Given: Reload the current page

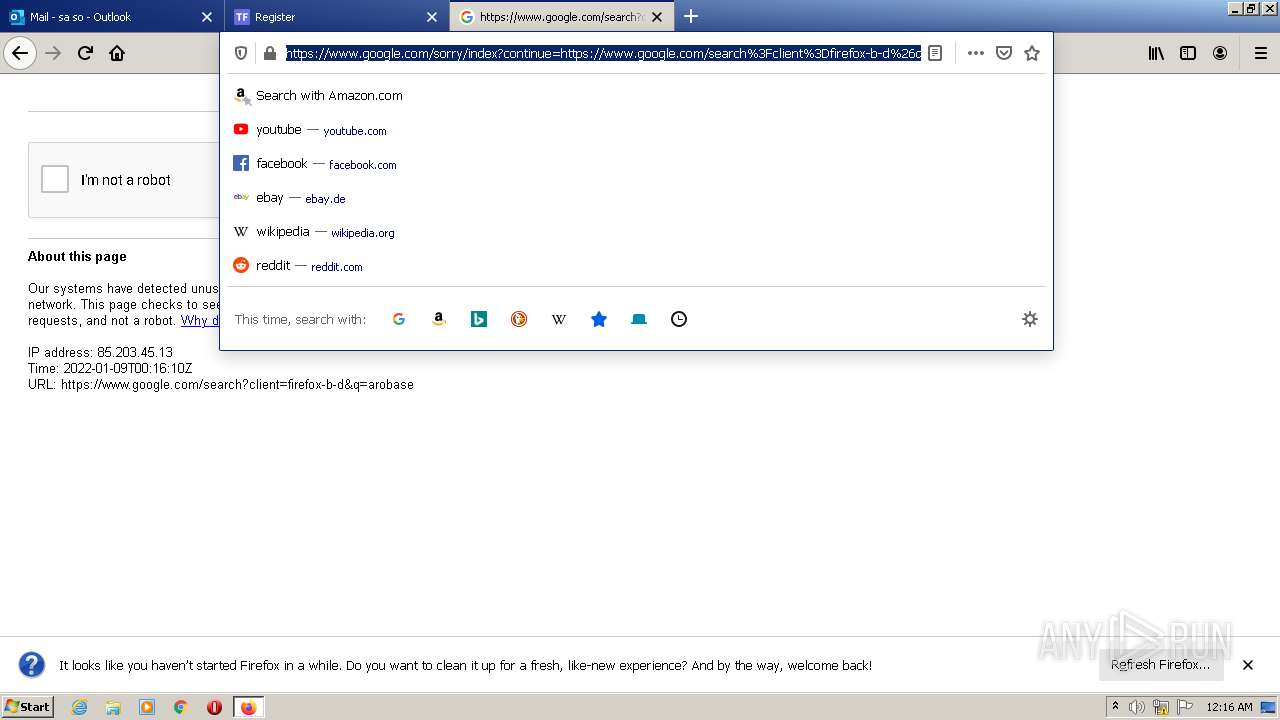Looking at the screenshot, I should click(x=86, y=53).
